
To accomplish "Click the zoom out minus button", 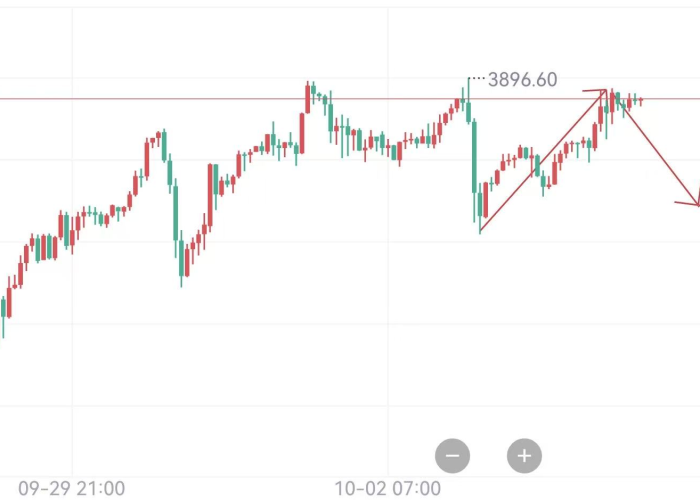I will pyautogui.click(x=452, y=456).
